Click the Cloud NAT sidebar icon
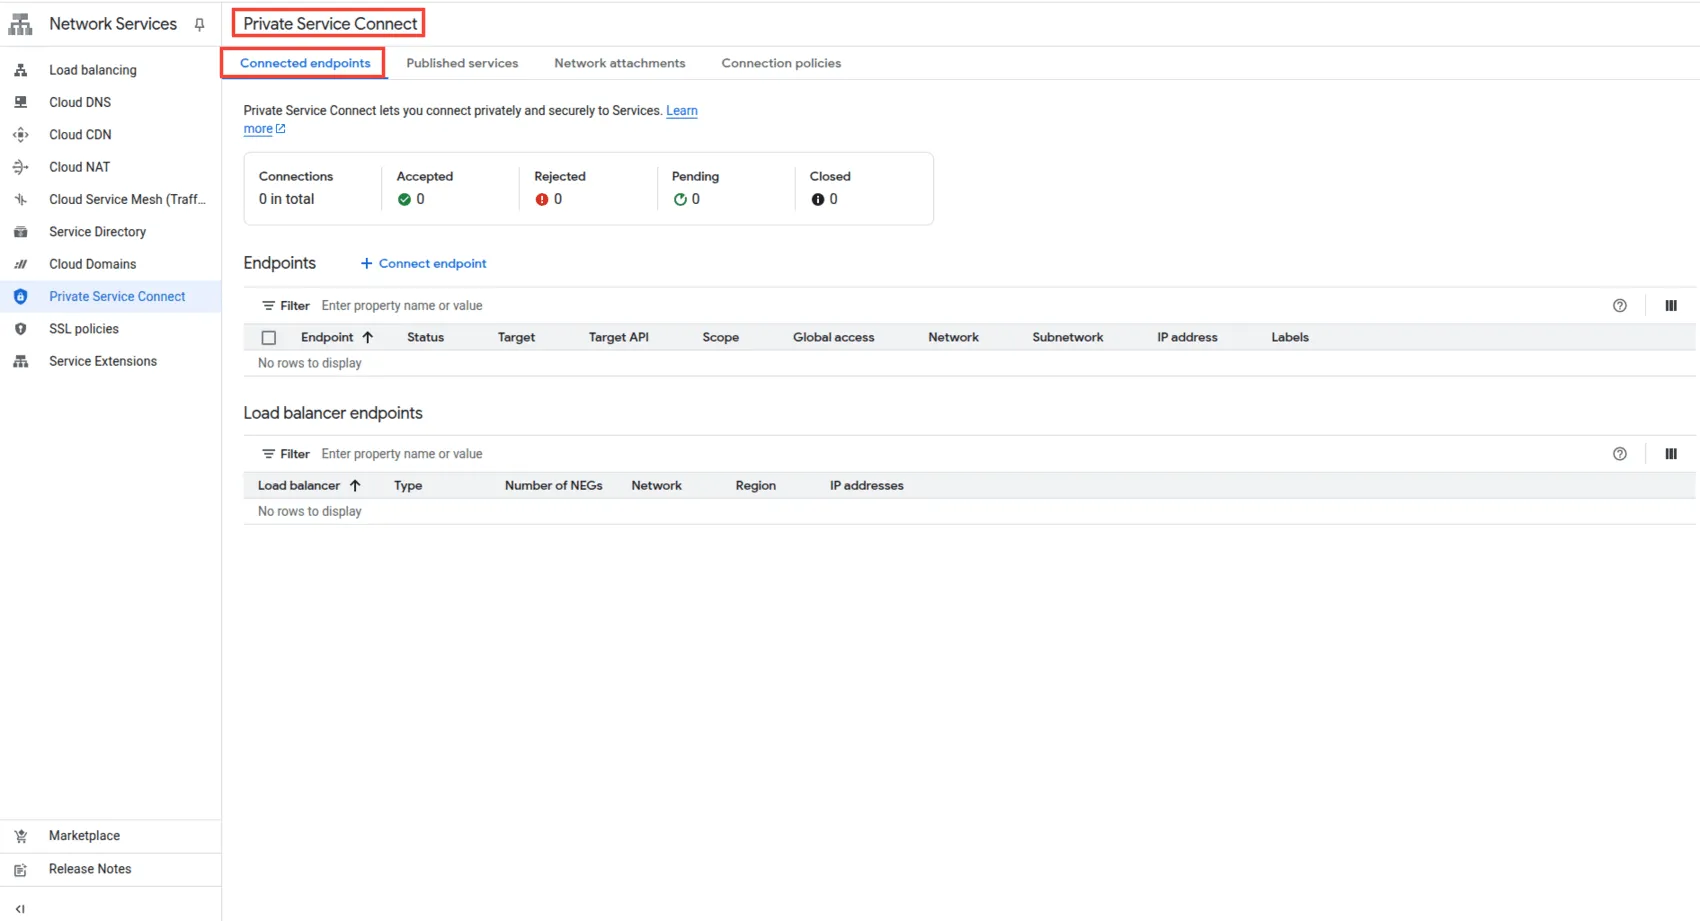The width and height of the screenshot is (1700, 921). click(x=20, y=167)
